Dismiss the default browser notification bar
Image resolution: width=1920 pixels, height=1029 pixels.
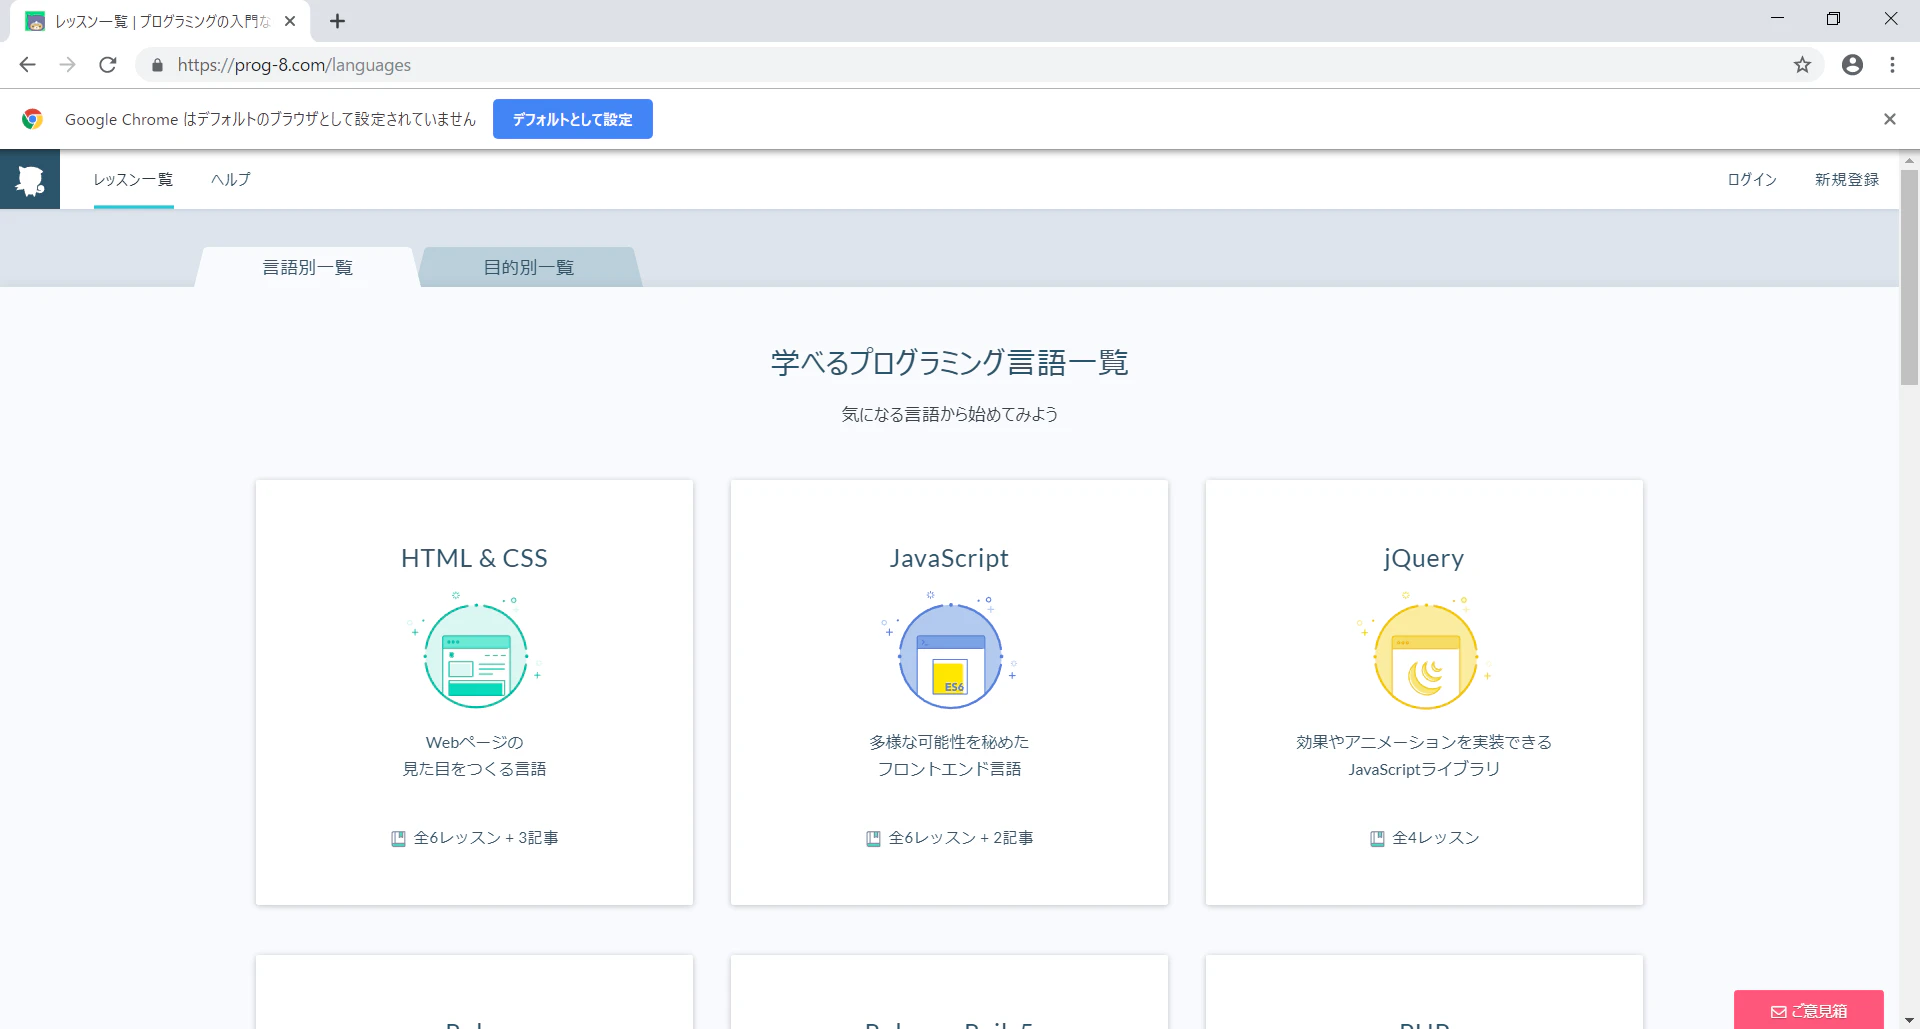pyautogui.click(x=1889, y=119)
